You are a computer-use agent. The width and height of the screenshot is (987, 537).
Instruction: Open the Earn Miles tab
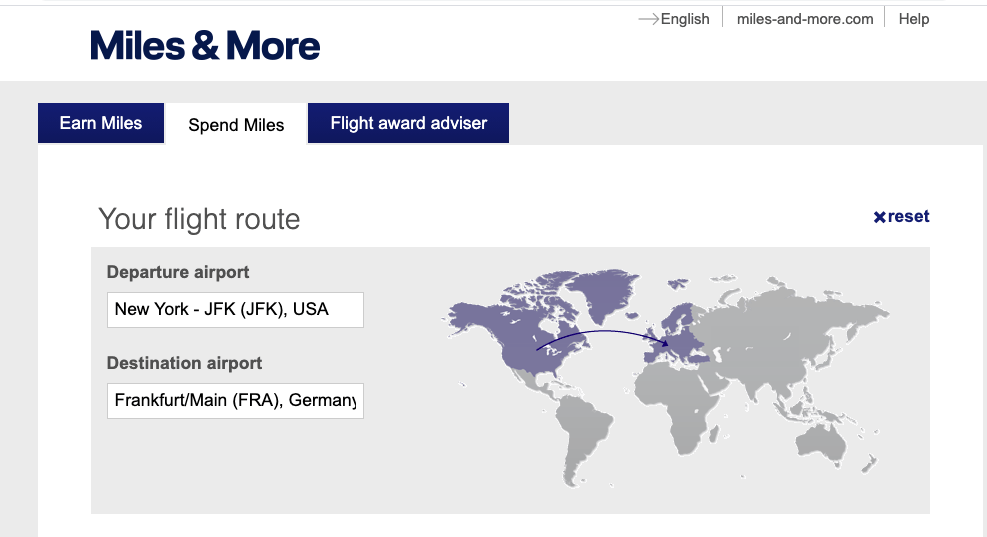coord(101,123)
